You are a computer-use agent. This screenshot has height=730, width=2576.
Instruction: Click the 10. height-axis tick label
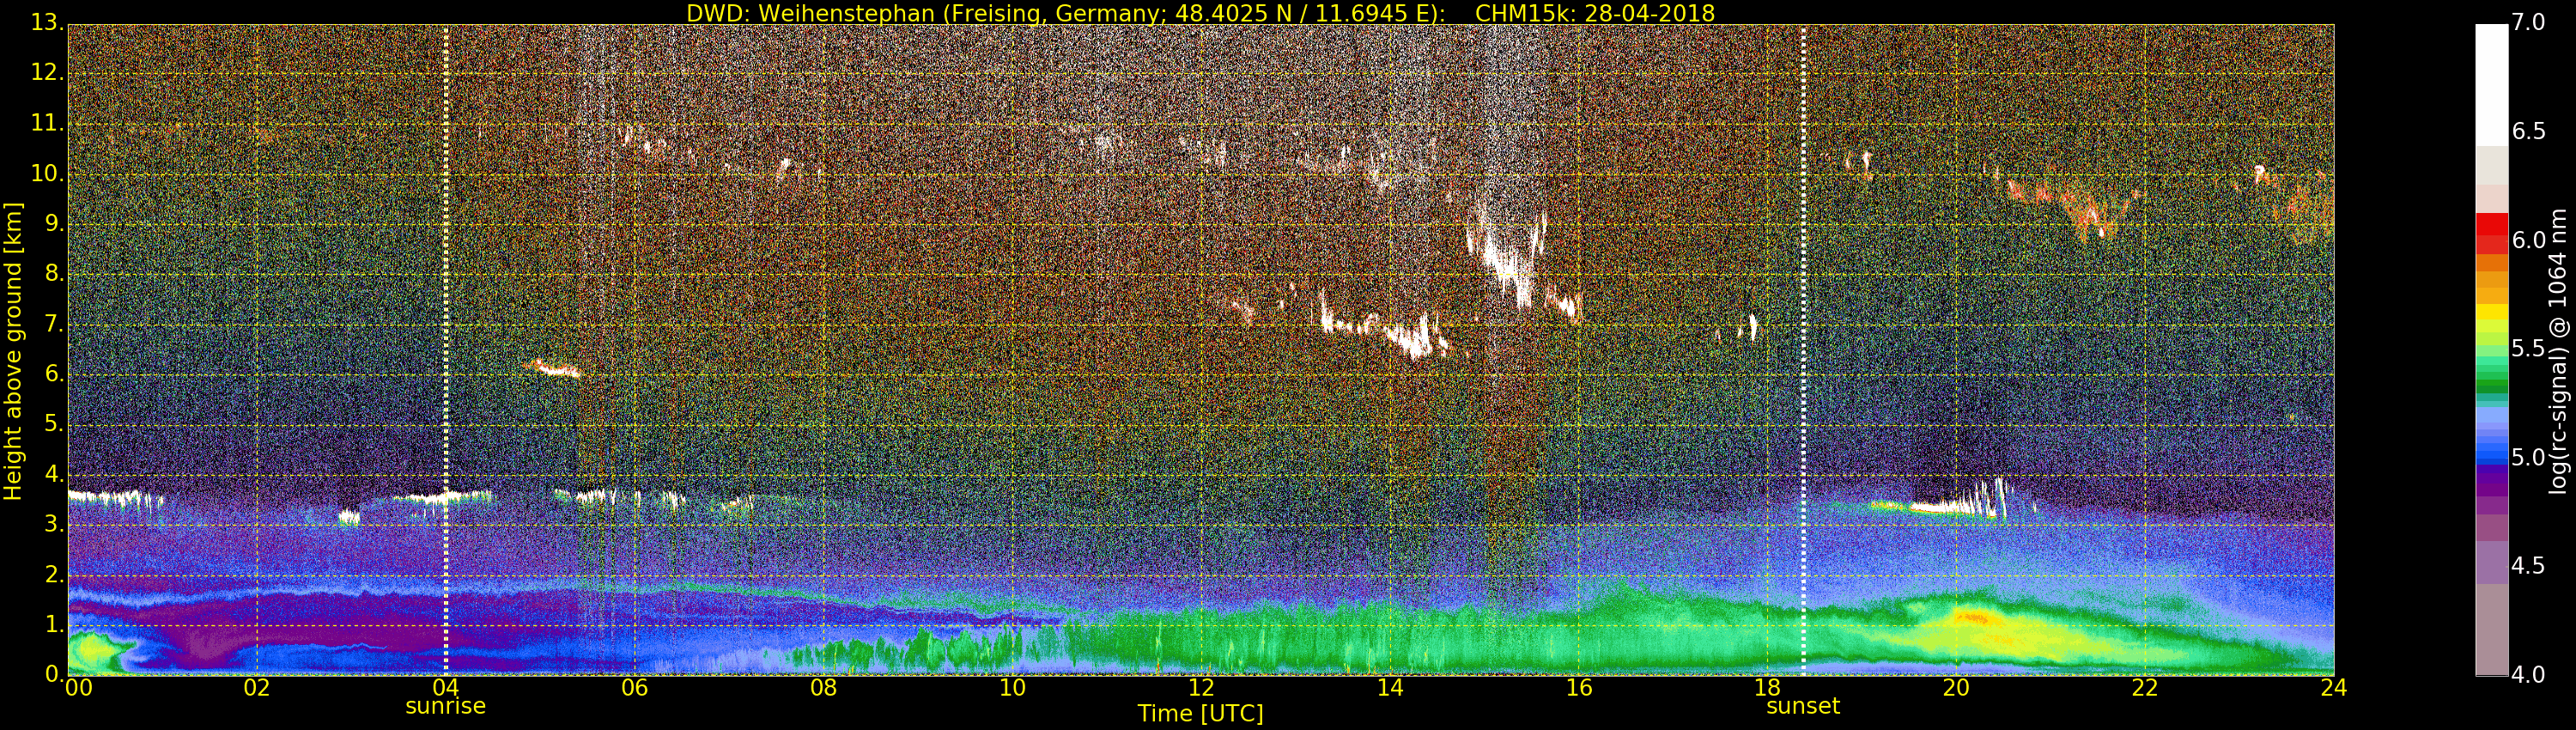[x=46, y=173]
